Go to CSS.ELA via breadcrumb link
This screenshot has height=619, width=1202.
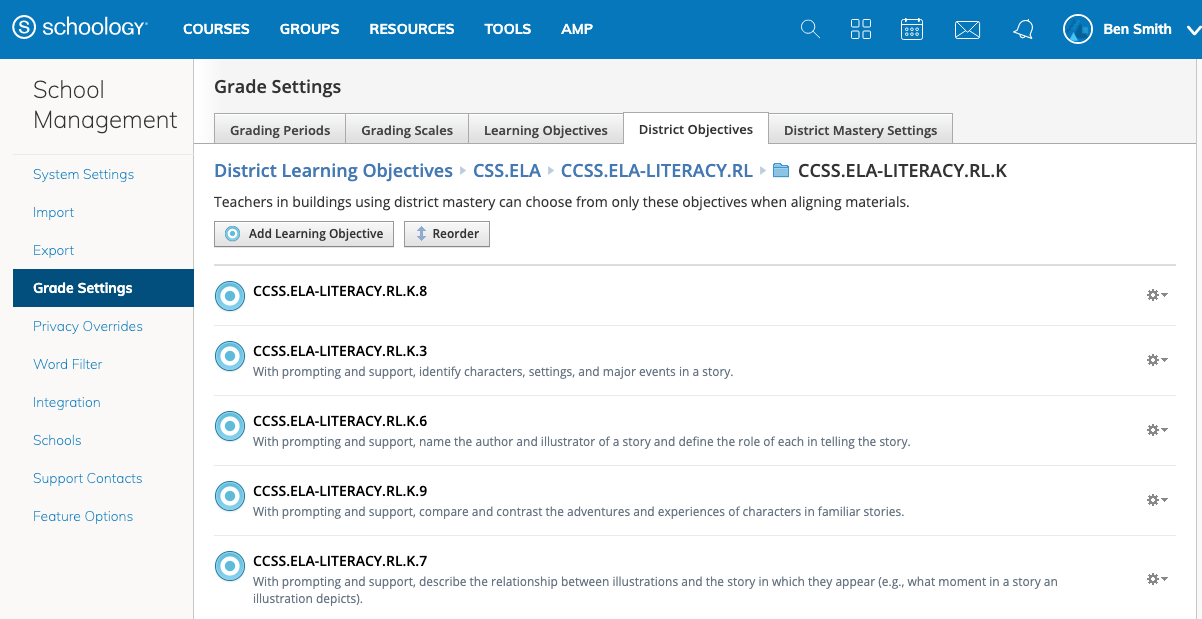tap(506, 170)
